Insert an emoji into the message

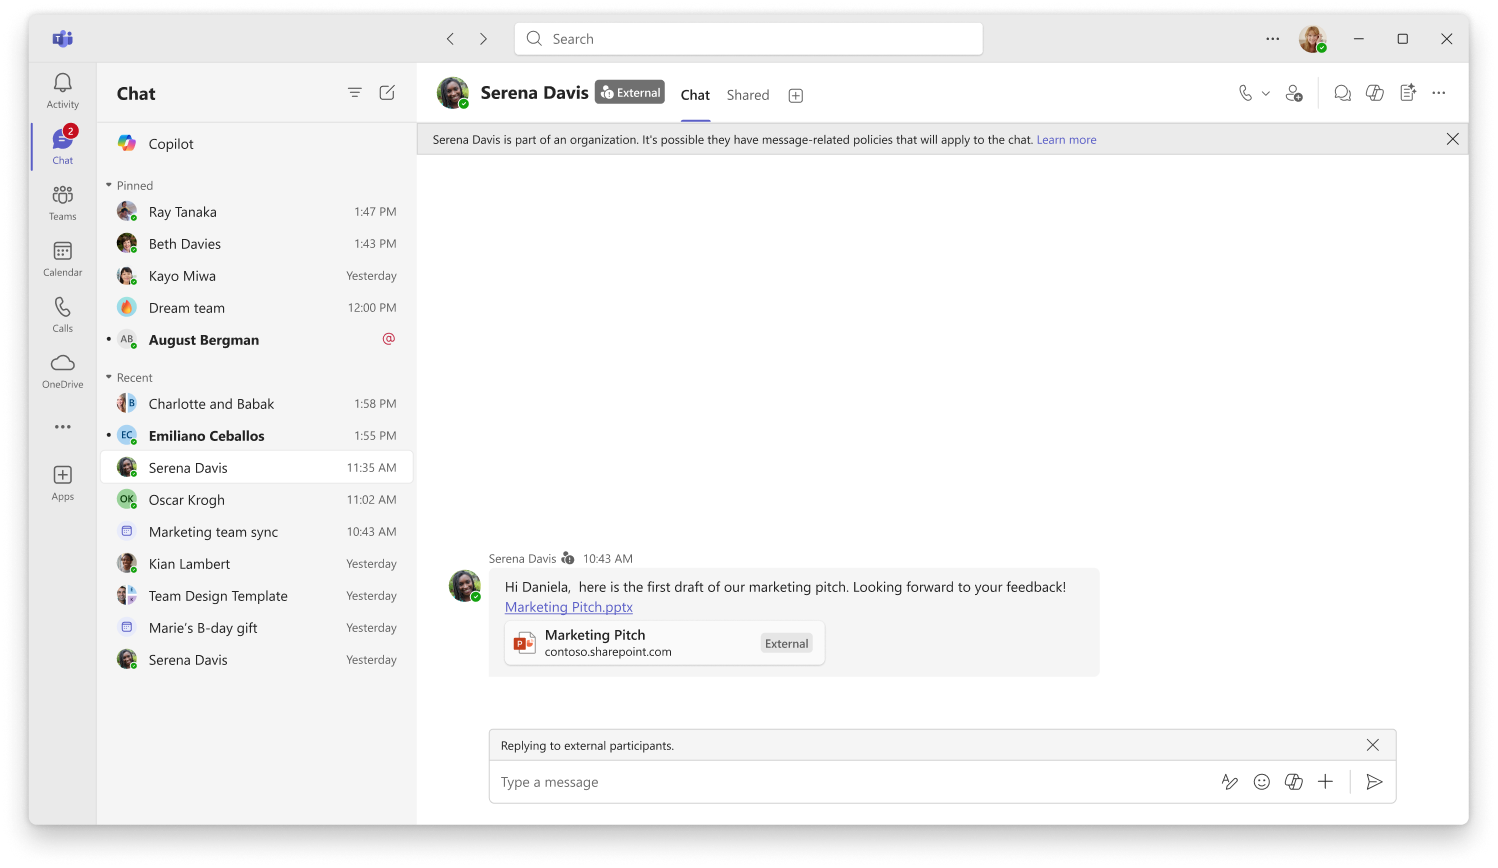pos(1262,781)
